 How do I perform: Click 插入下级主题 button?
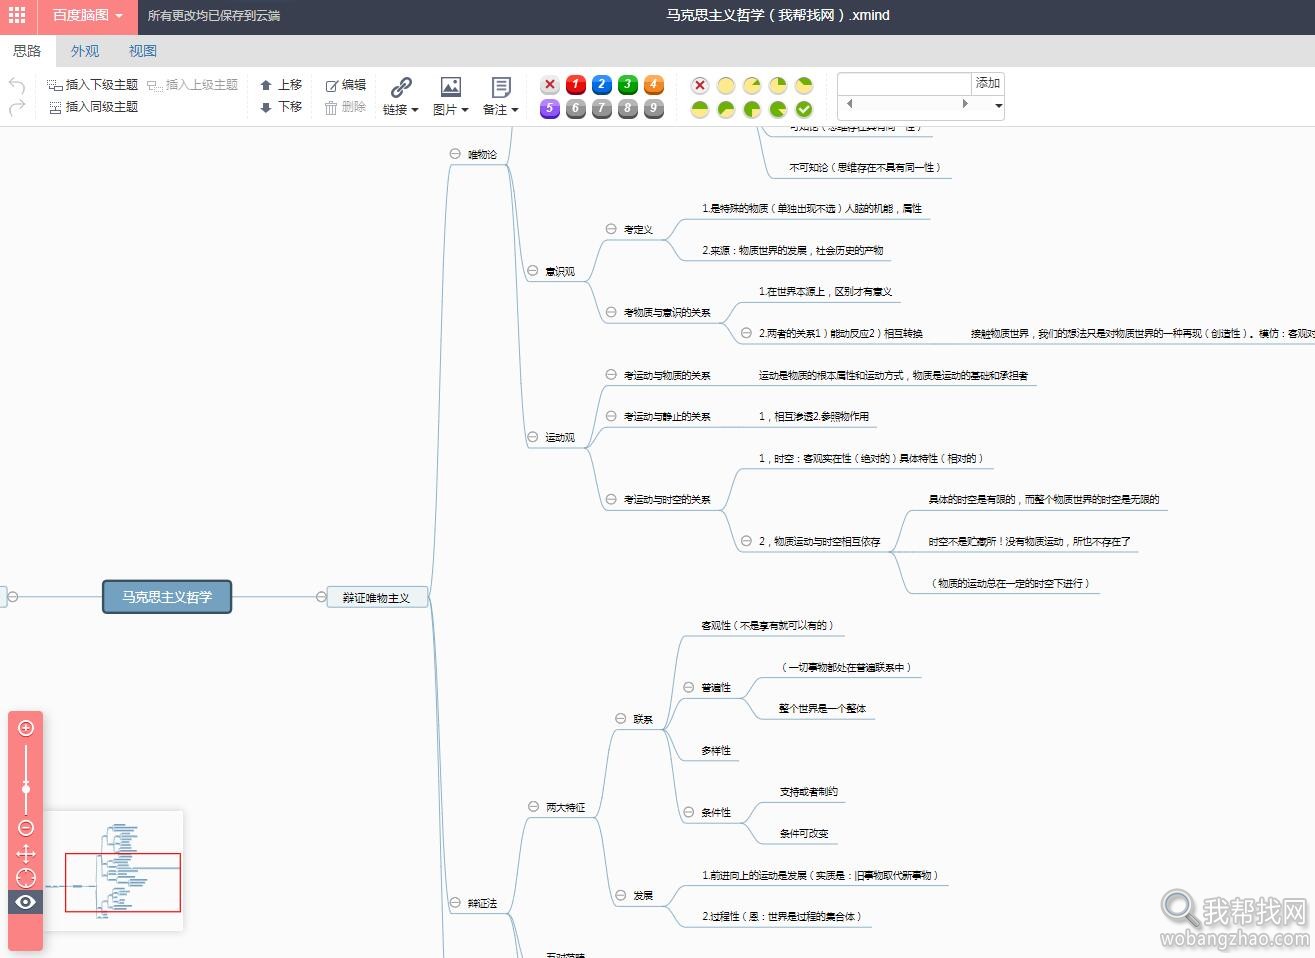tap(92, 85)
